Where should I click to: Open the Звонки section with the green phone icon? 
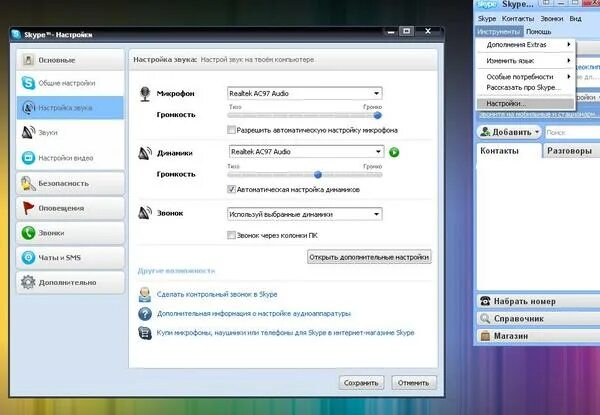click(70, 233)
